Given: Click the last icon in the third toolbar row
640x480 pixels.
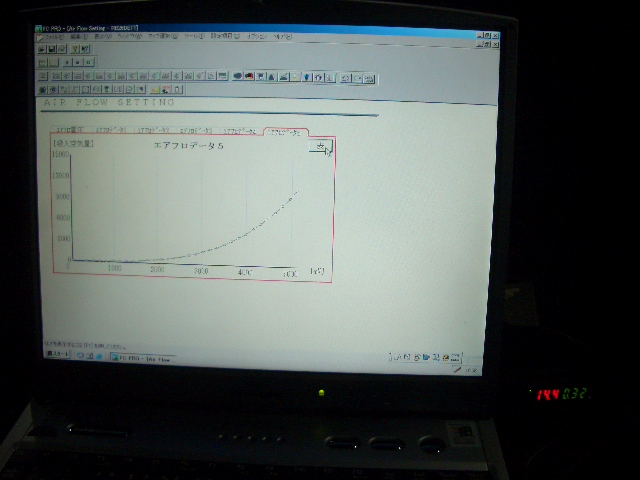Looking at the screenshot, I should point(369,78).
